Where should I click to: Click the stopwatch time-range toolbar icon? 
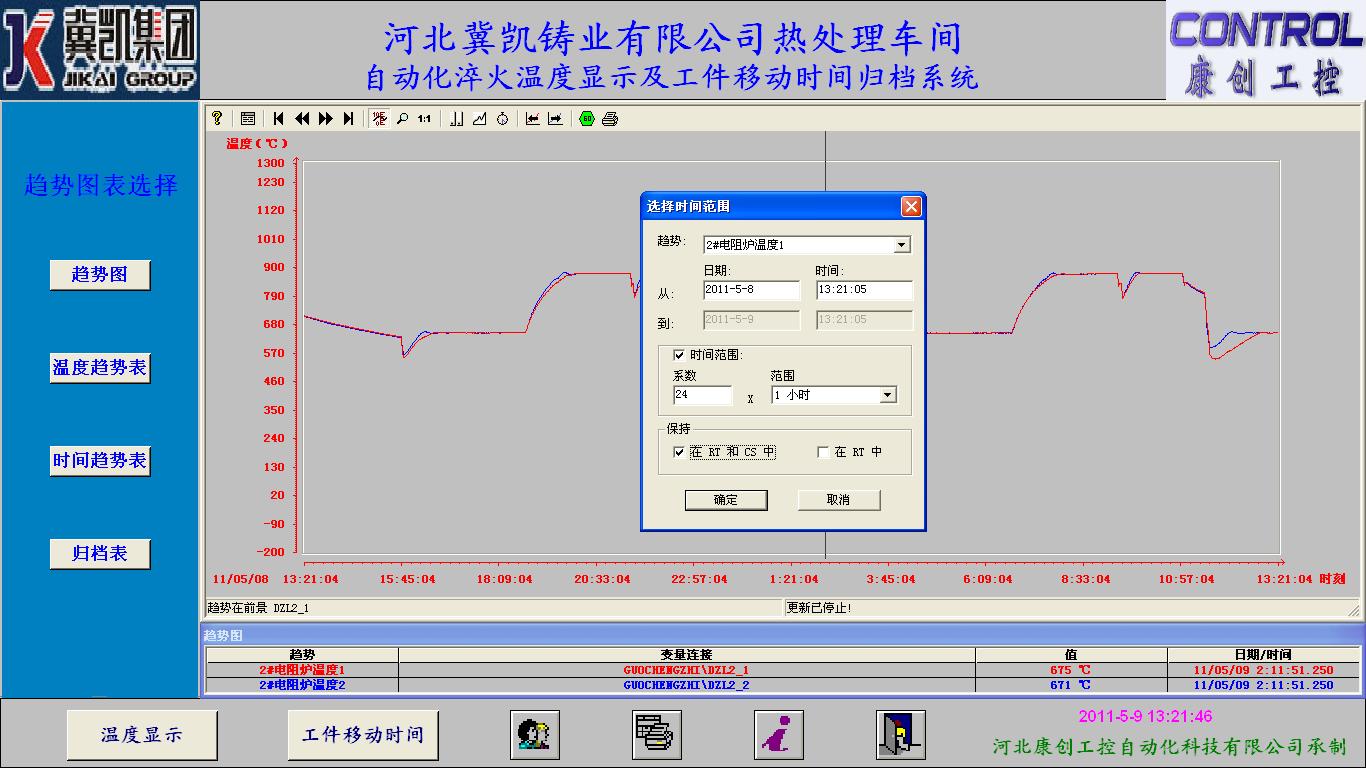[502, 119]
